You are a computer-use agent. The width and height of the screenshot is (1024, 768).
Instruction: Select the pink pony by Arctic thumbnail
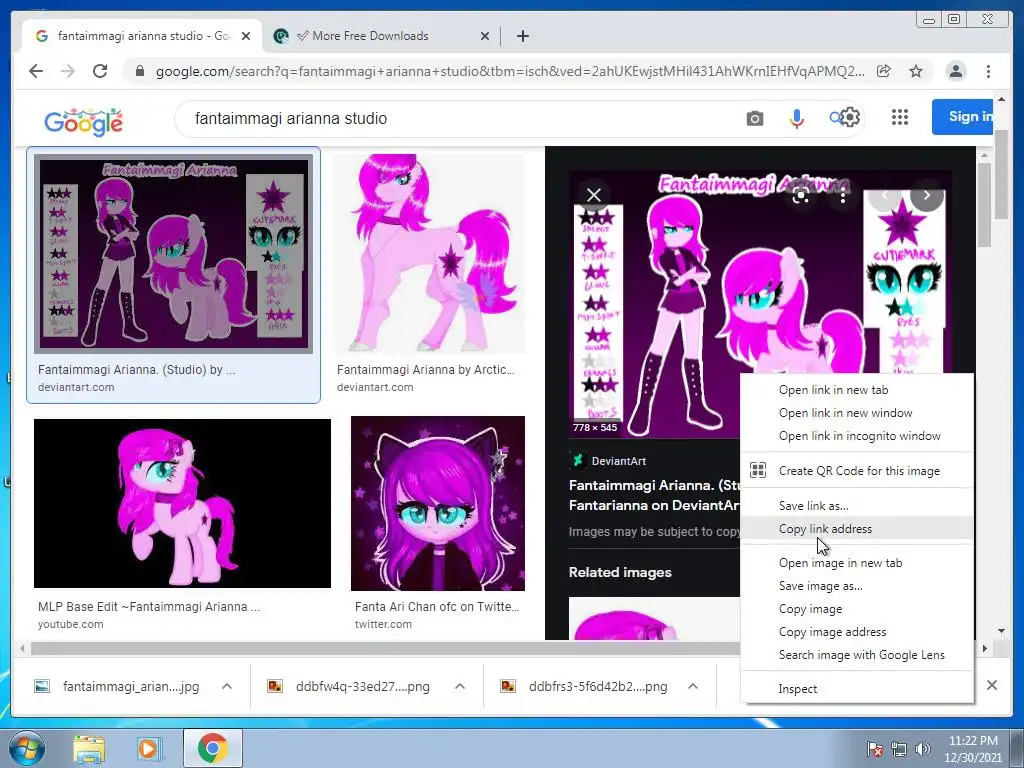pos(428,254)
